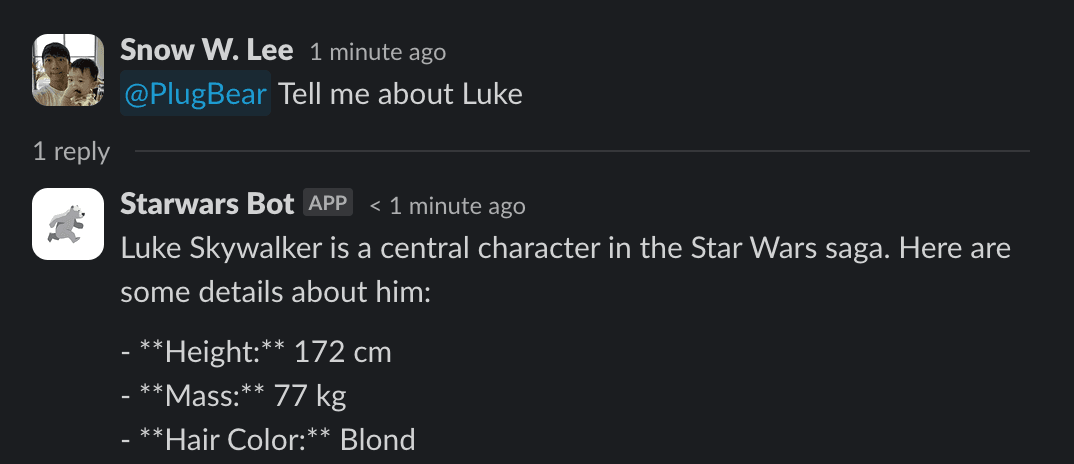Click the Starwars Bot bear avatar icon
1074x464 pixels.
(x=68, y=224)
